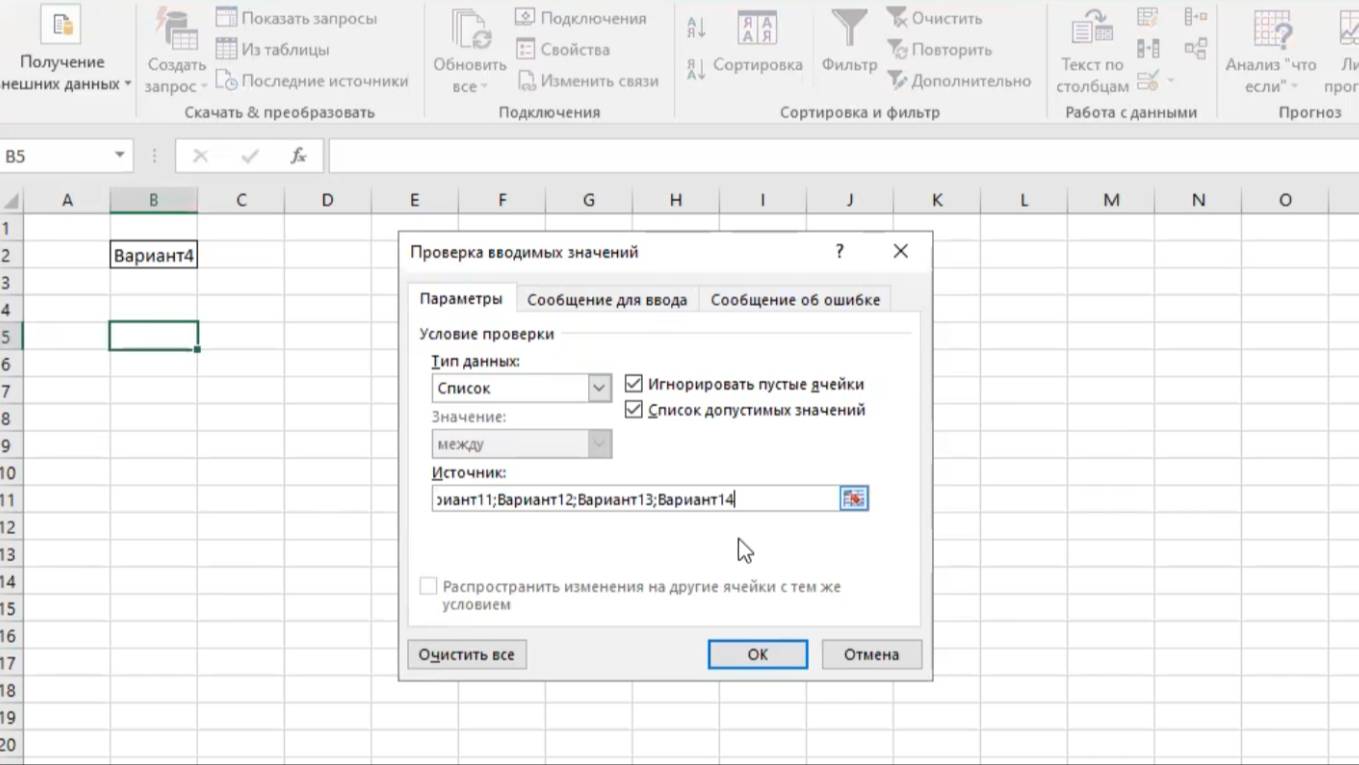
Task: Click Очистить (Clear) filter in the ribbon
Action: (934, 18)
